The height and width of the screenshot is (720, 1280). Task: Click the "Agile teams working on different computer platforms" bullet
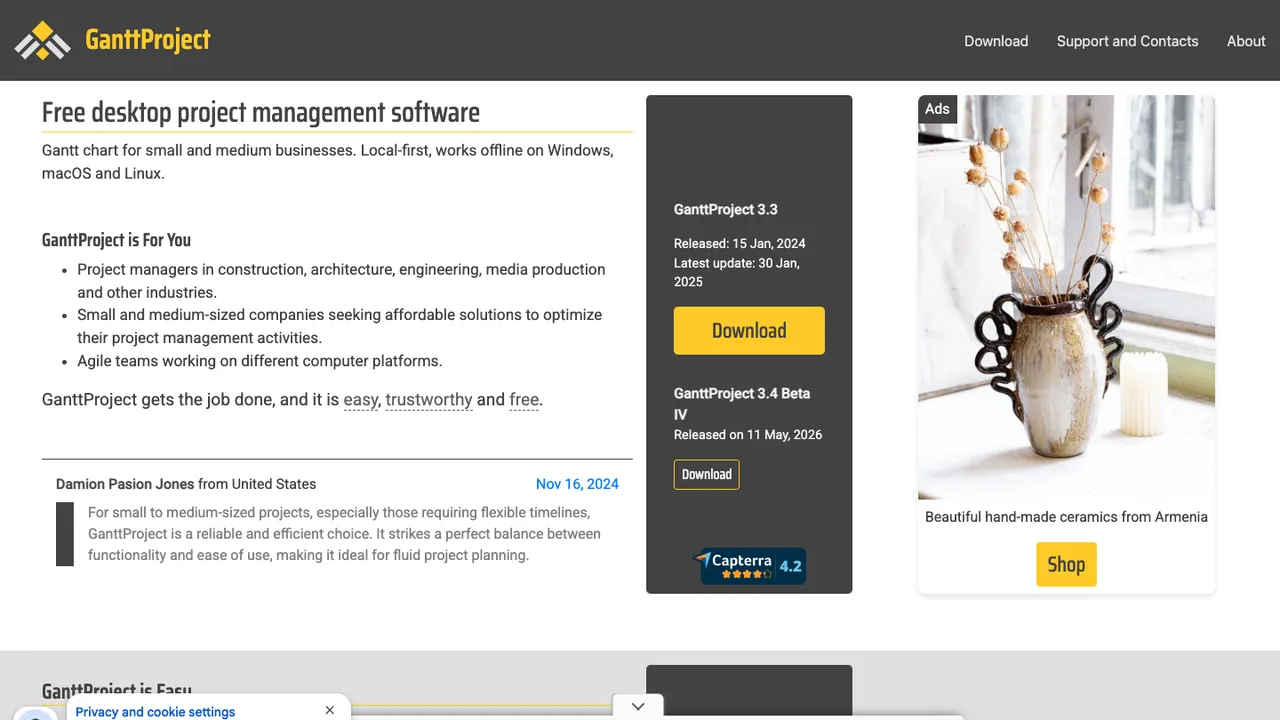[260, 361]
